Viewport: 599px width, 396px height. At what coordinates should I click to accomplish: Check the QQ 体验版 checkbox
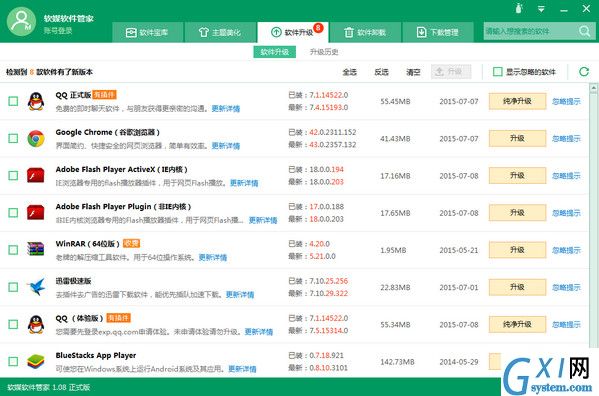coord(13,324)
